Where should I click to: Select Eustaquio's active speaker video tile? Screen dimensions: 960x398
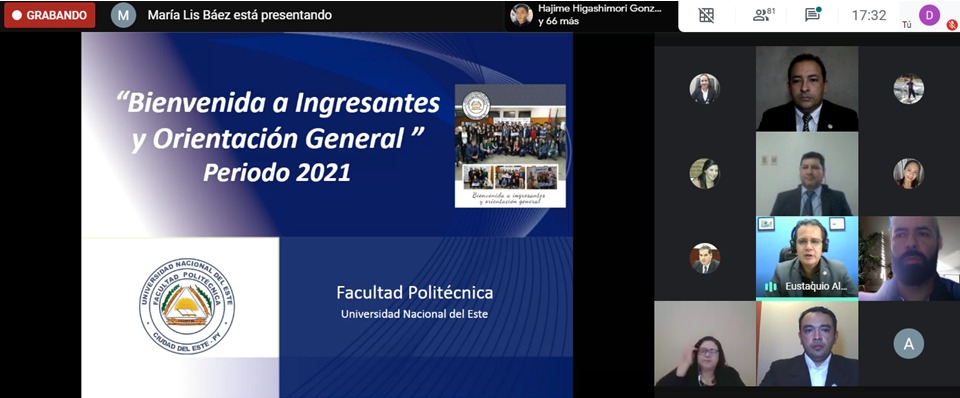807,258
